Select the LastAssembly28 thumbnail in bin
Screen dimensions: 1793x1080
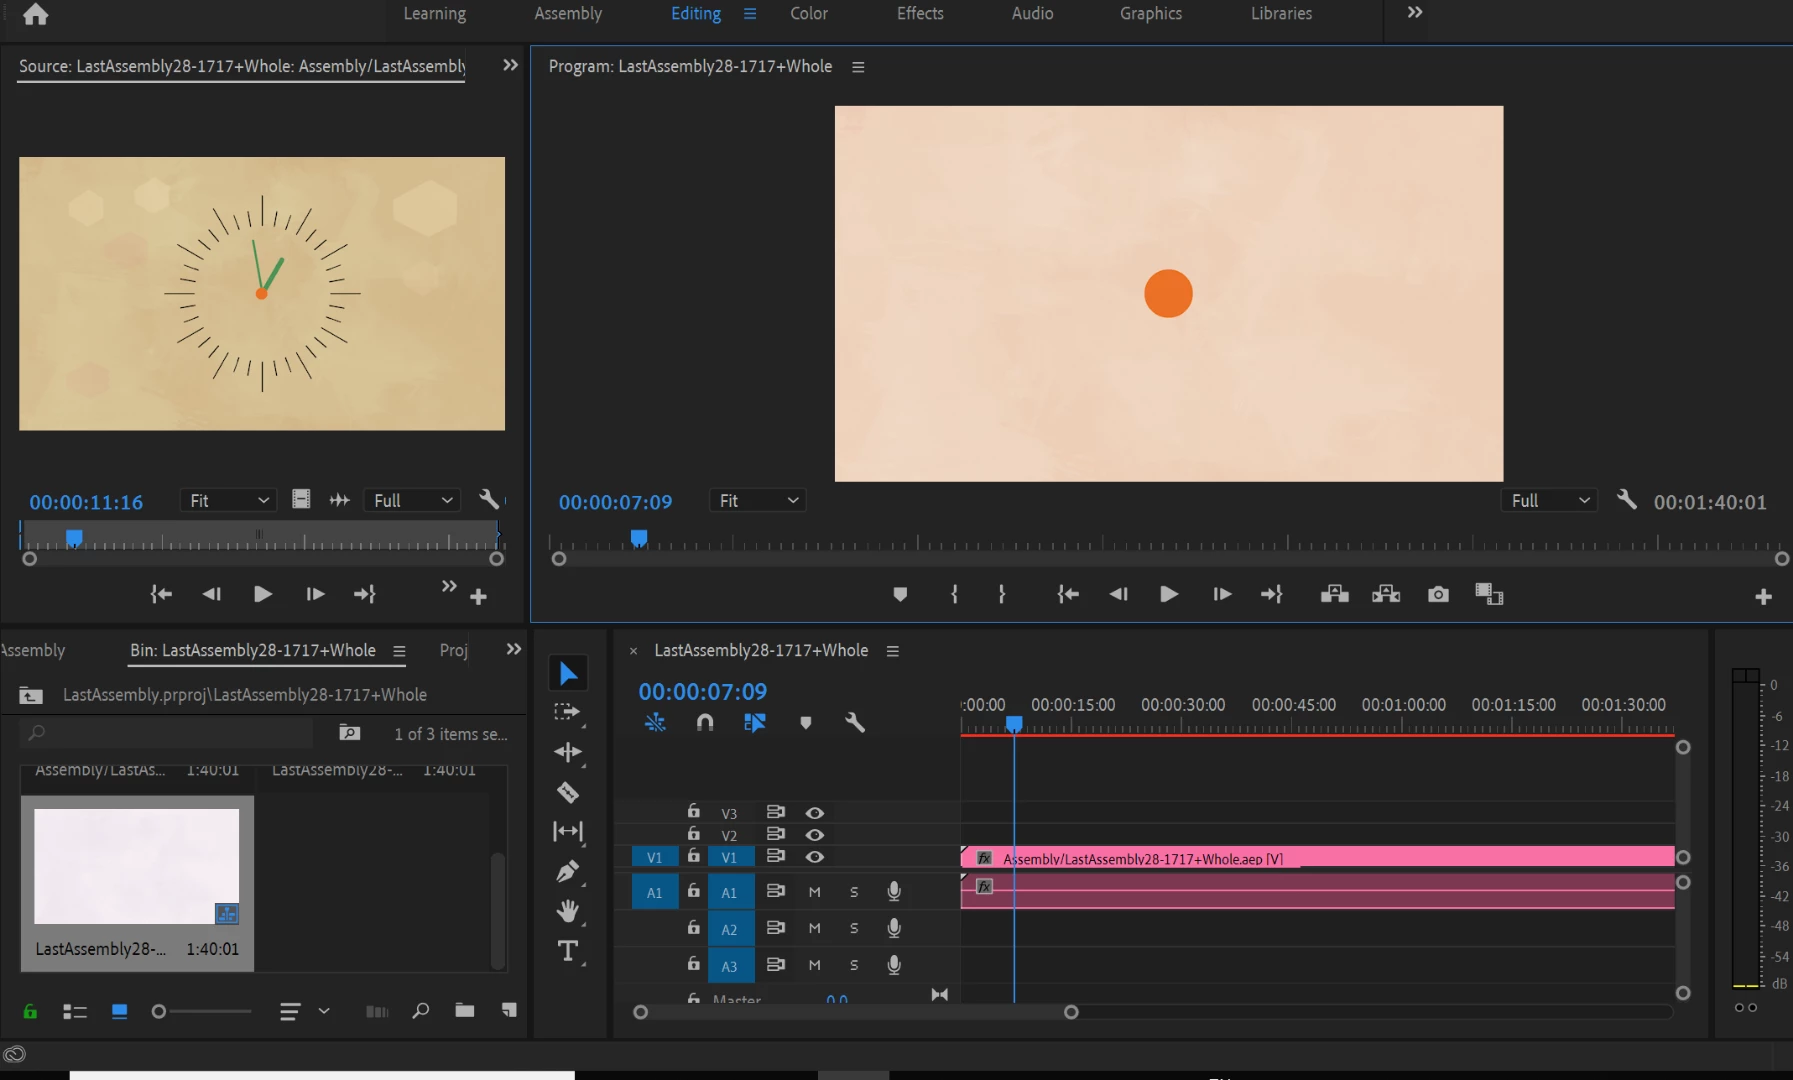[137, 866]
